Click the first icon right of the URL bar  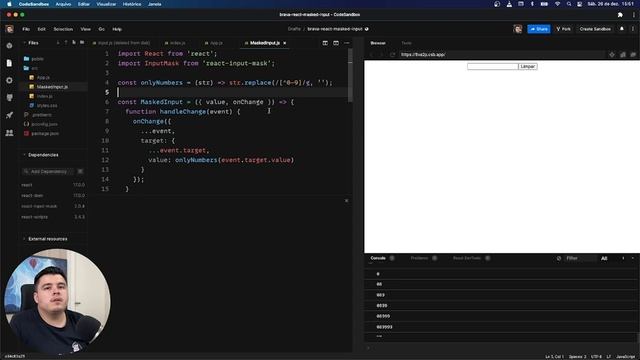[x=612, y=54]
